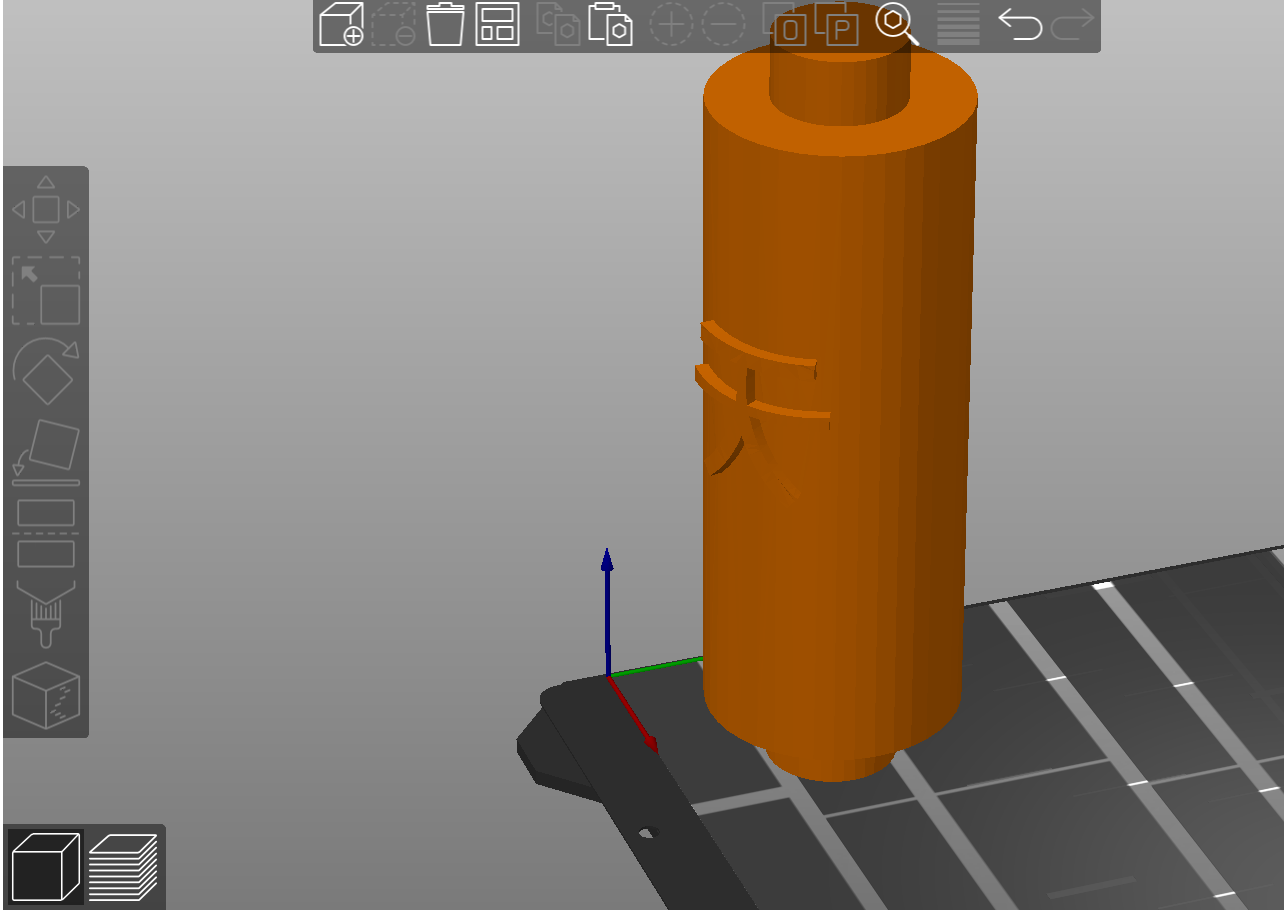Click the Redo arrow
The width and height of the screenshot is (1284, 912).
coord(1072,24)
